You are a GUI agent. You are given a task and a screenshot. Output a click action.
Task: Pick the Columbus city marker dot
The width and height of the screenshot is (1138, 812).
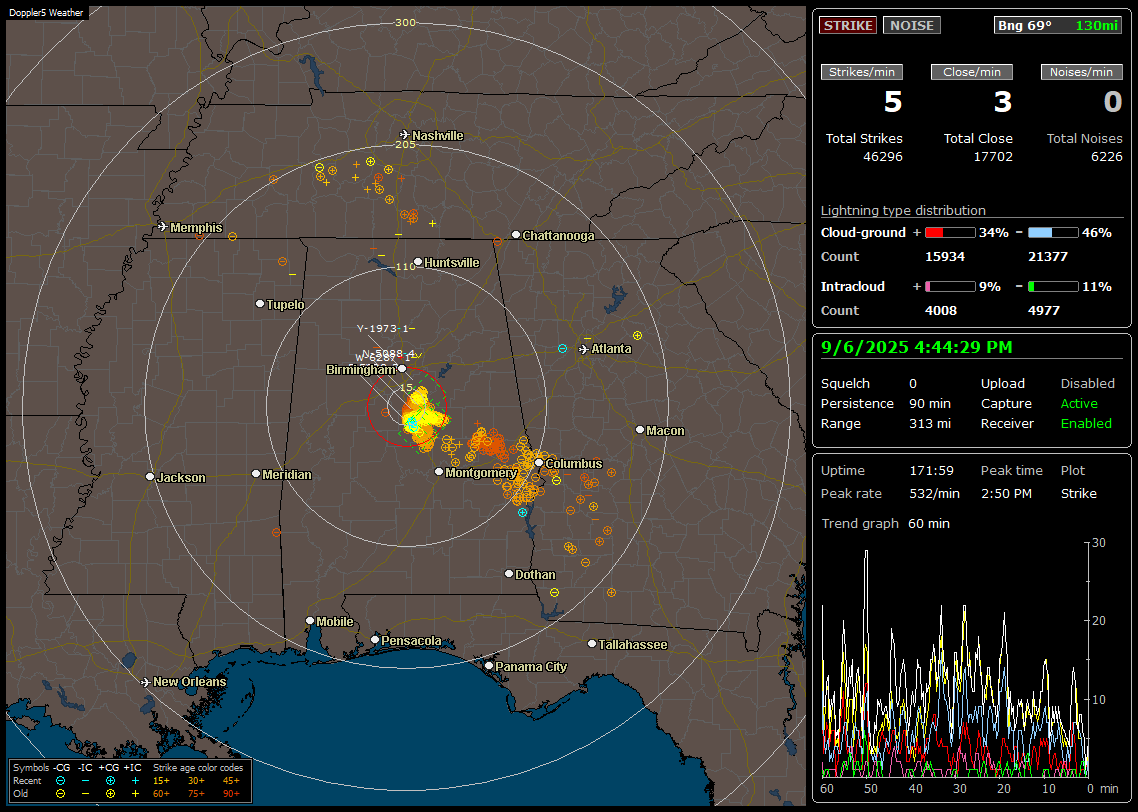(539, 462)
